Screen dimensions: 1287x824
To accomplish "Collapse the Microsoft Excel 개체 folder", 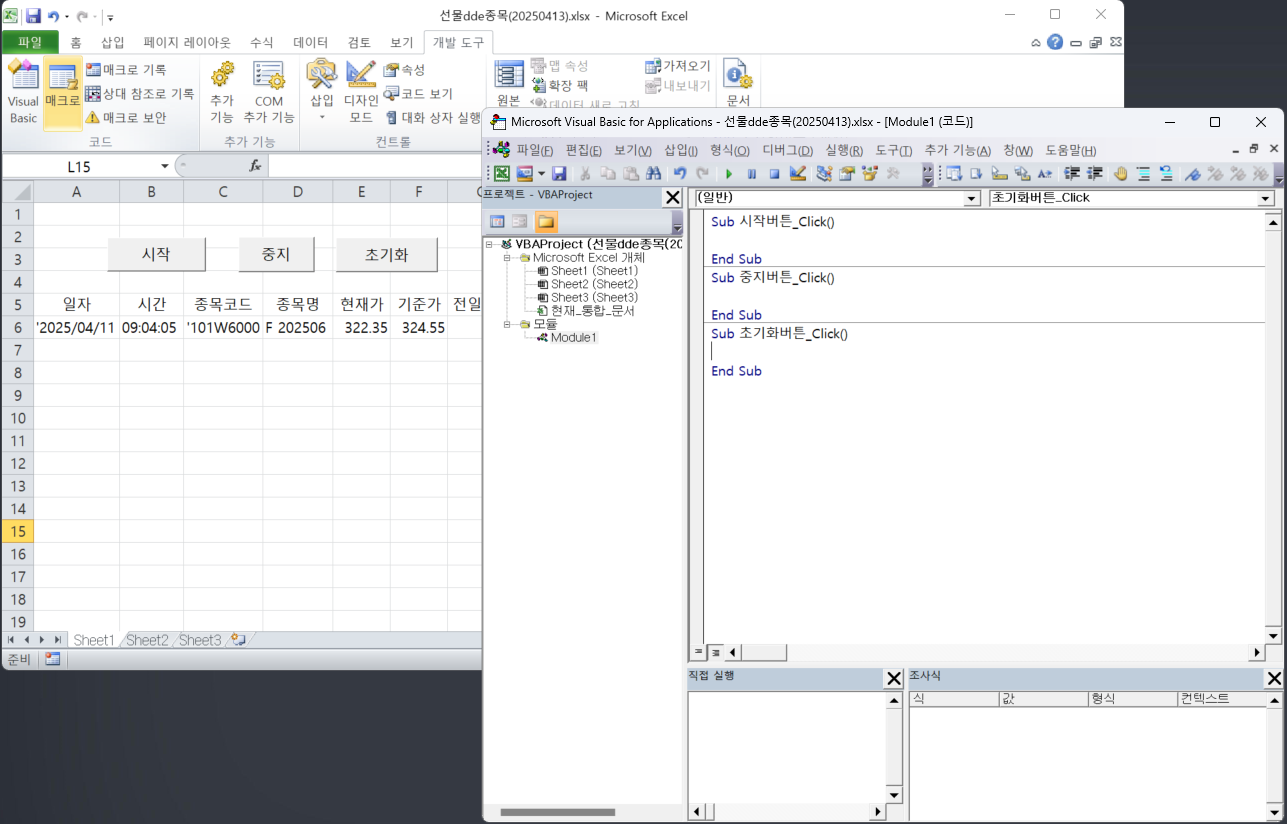I will (509, 258).
